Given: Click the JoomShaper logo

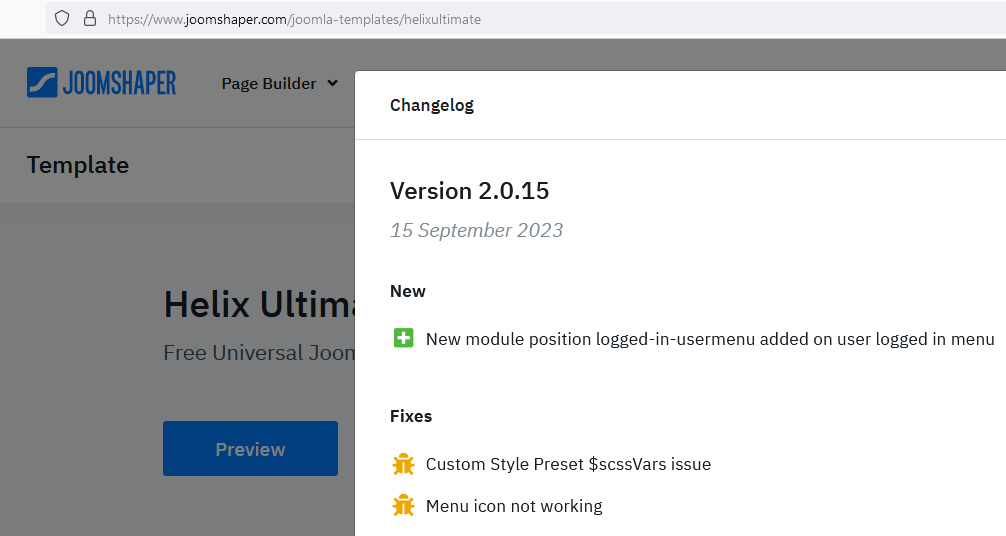Looking at the screenshot, I should pyautogui.click(x=101, y=83).
